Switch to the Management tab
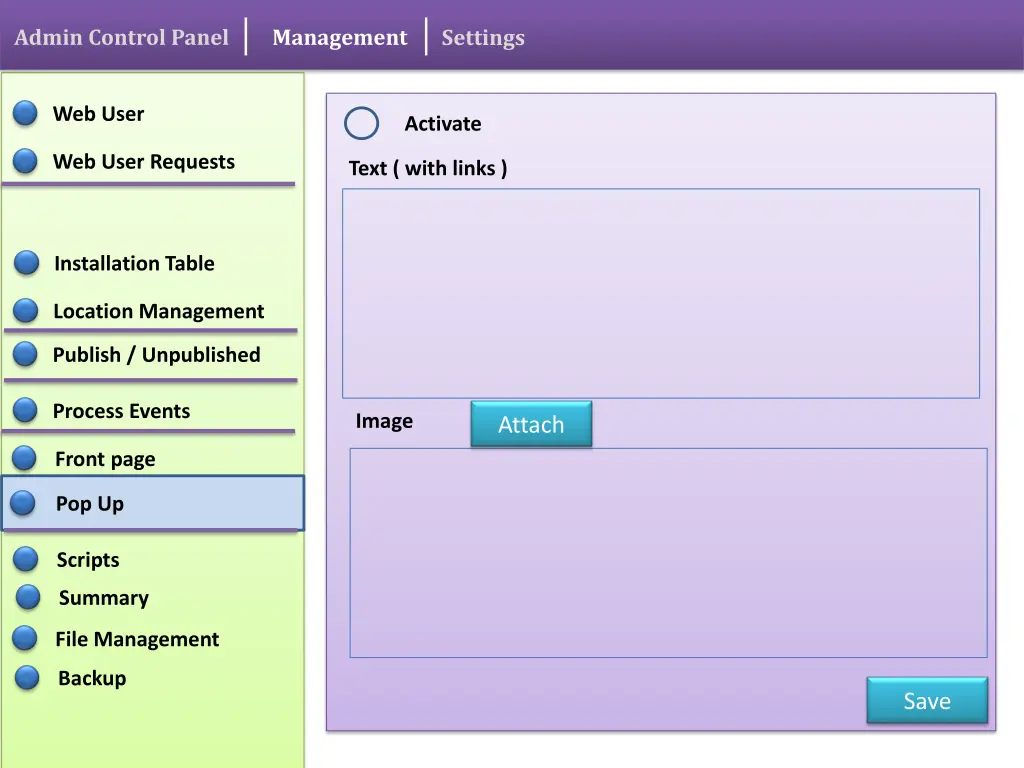Image resolution: width=1024 pixels, height=768 pixels. pyautogui.click(x=339, y=38)
